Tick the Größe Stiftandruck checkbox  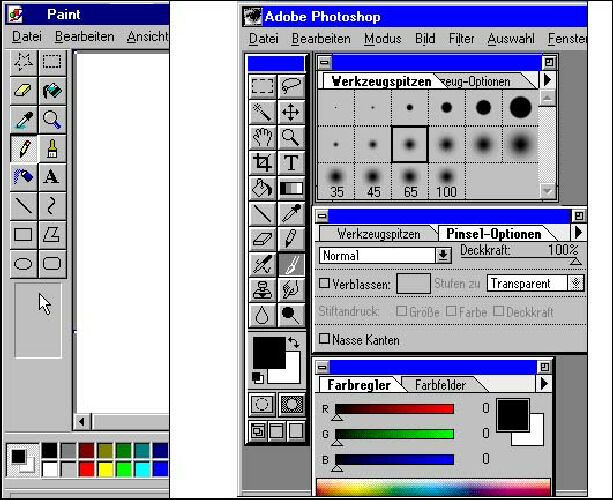point(401,312)
